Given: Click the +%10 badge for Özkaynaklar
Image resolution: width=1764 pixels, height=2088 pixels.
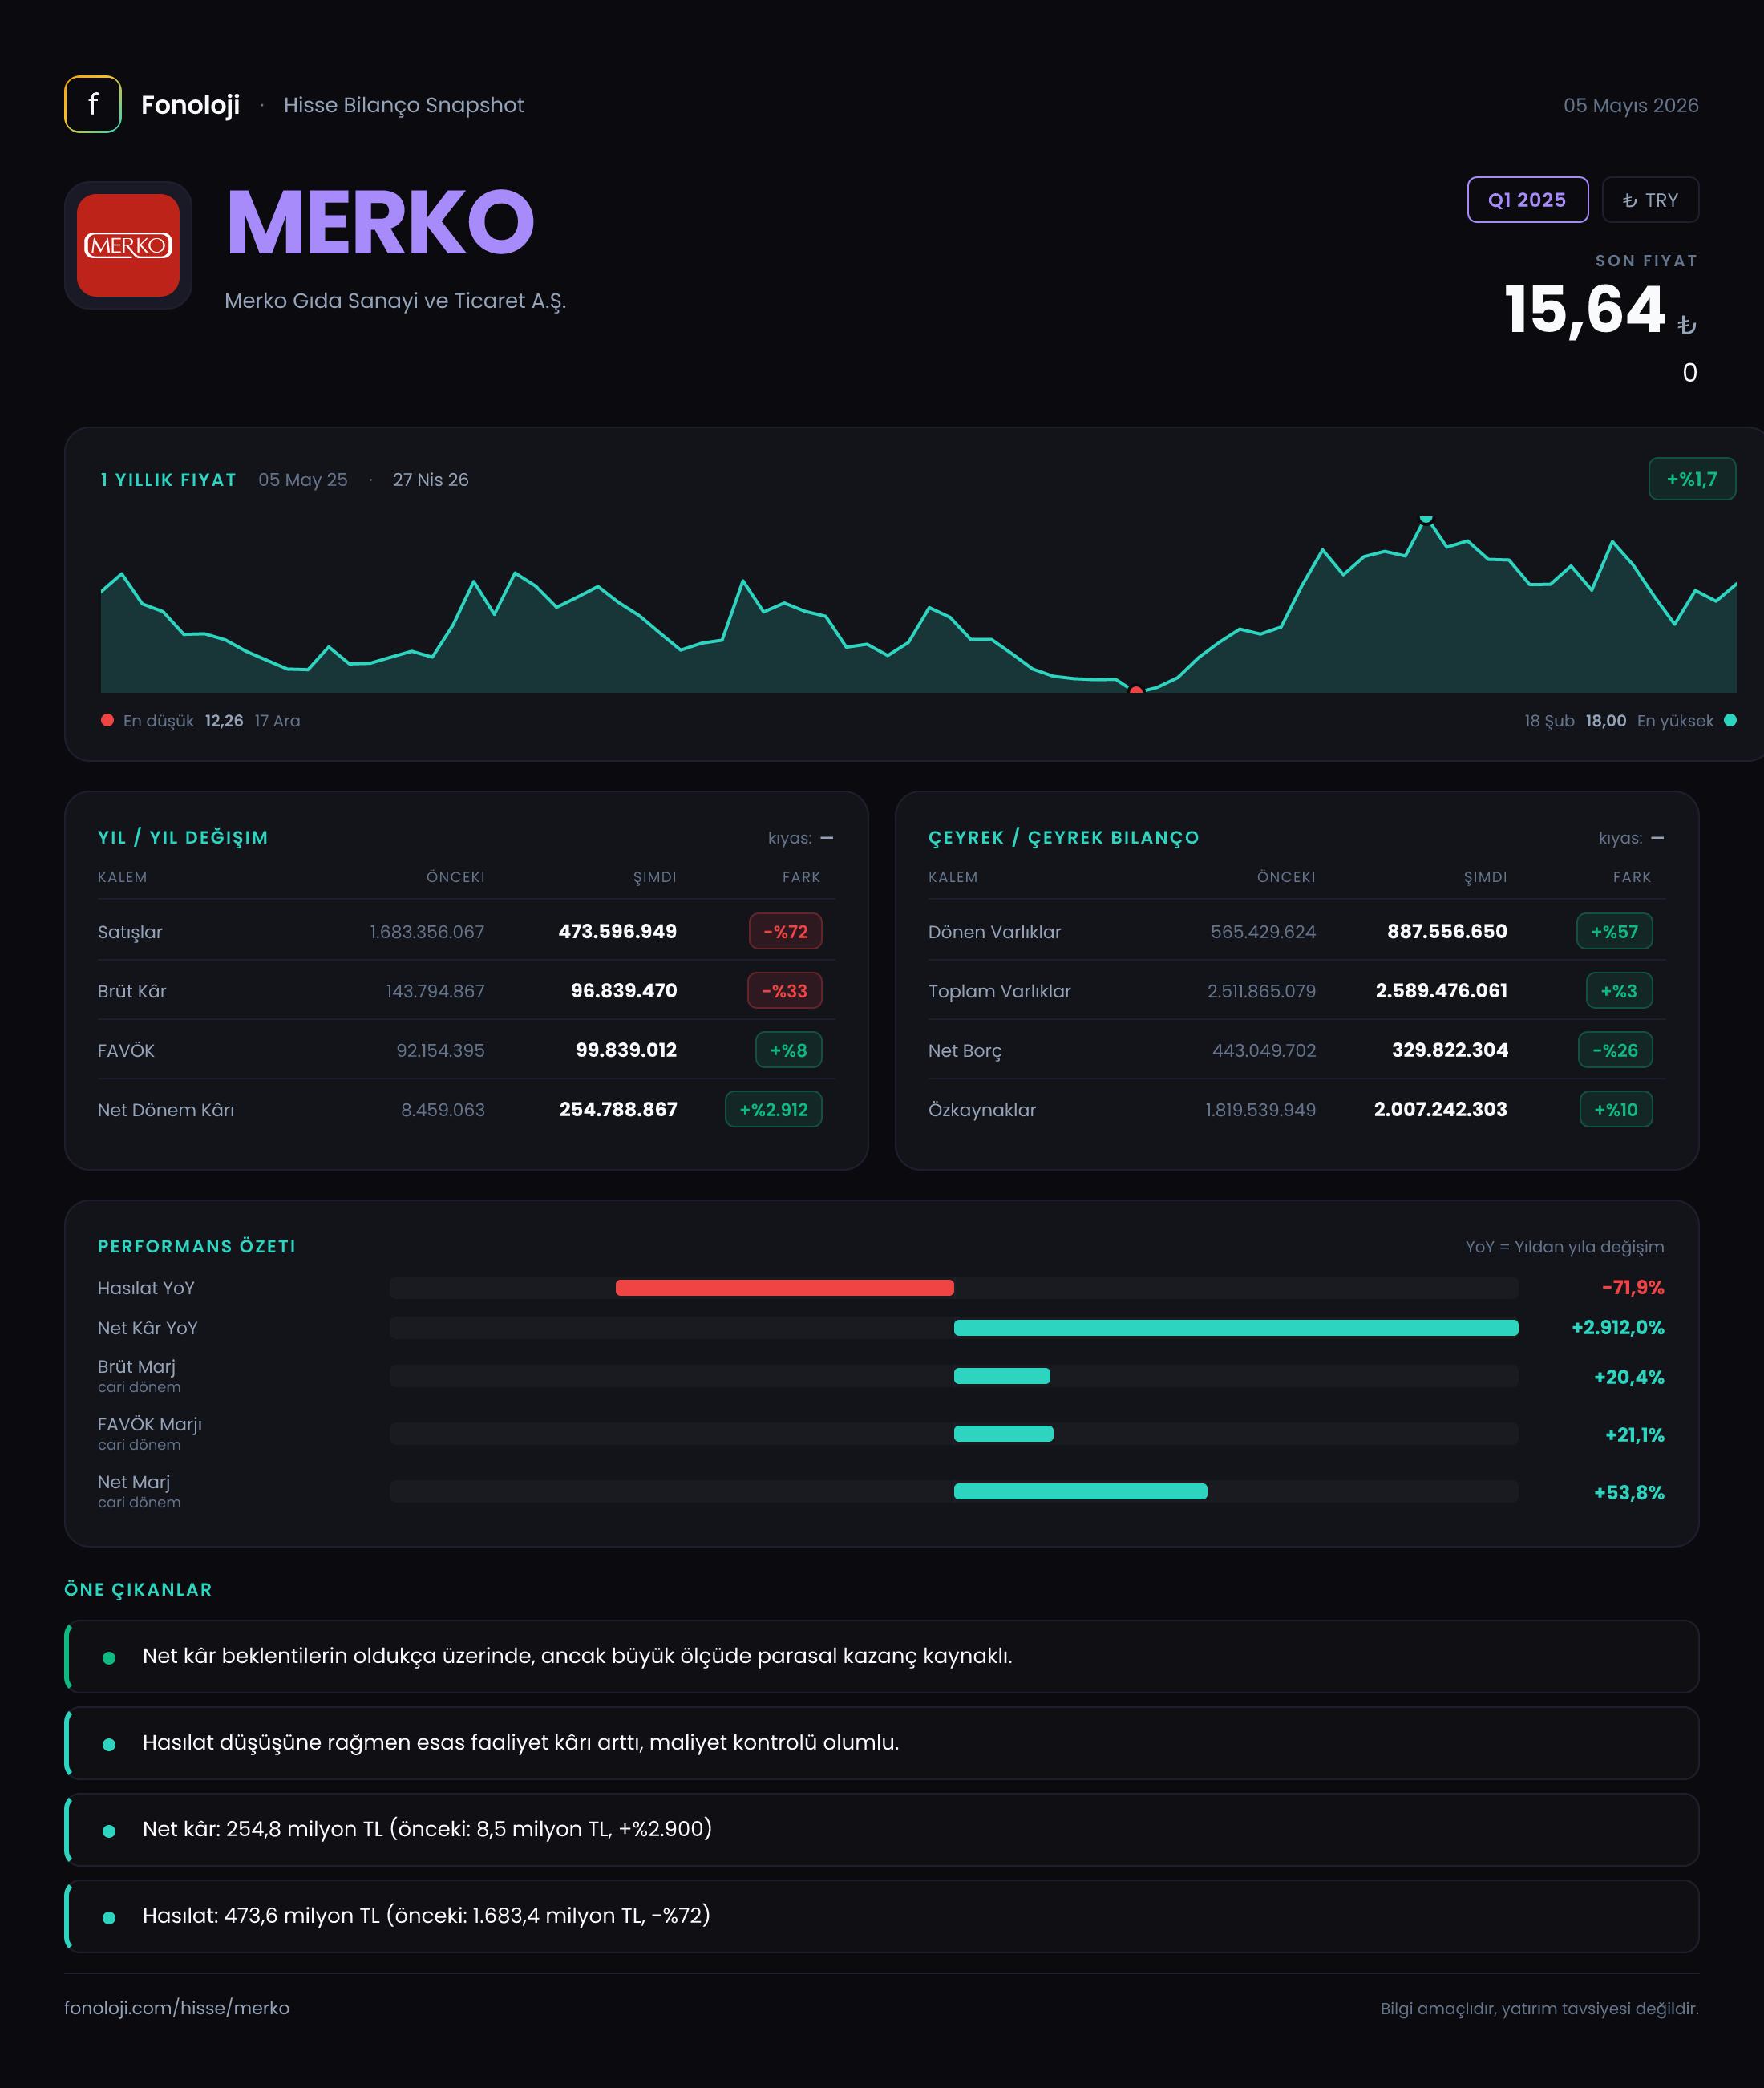Looking at the screenshot, I should click(x=1616, y=1109).
